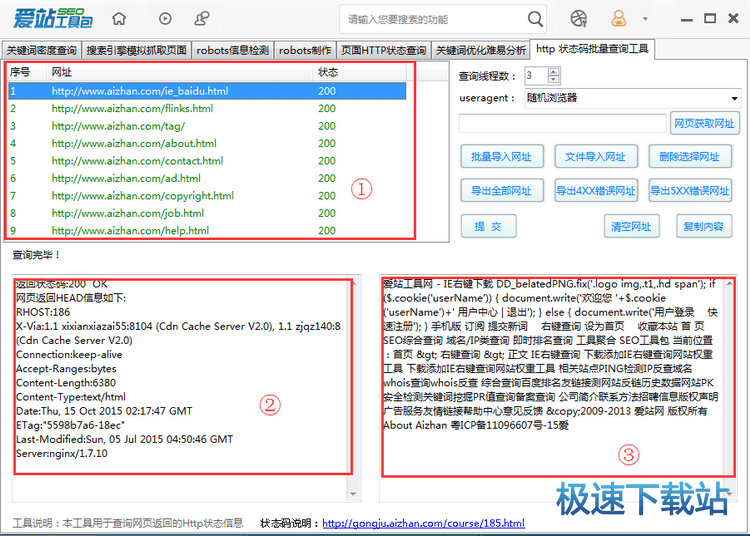Click the Content-Length:6380 line
Image resolution: width=750 pixels, height=536 pixels.
(66, 383)
